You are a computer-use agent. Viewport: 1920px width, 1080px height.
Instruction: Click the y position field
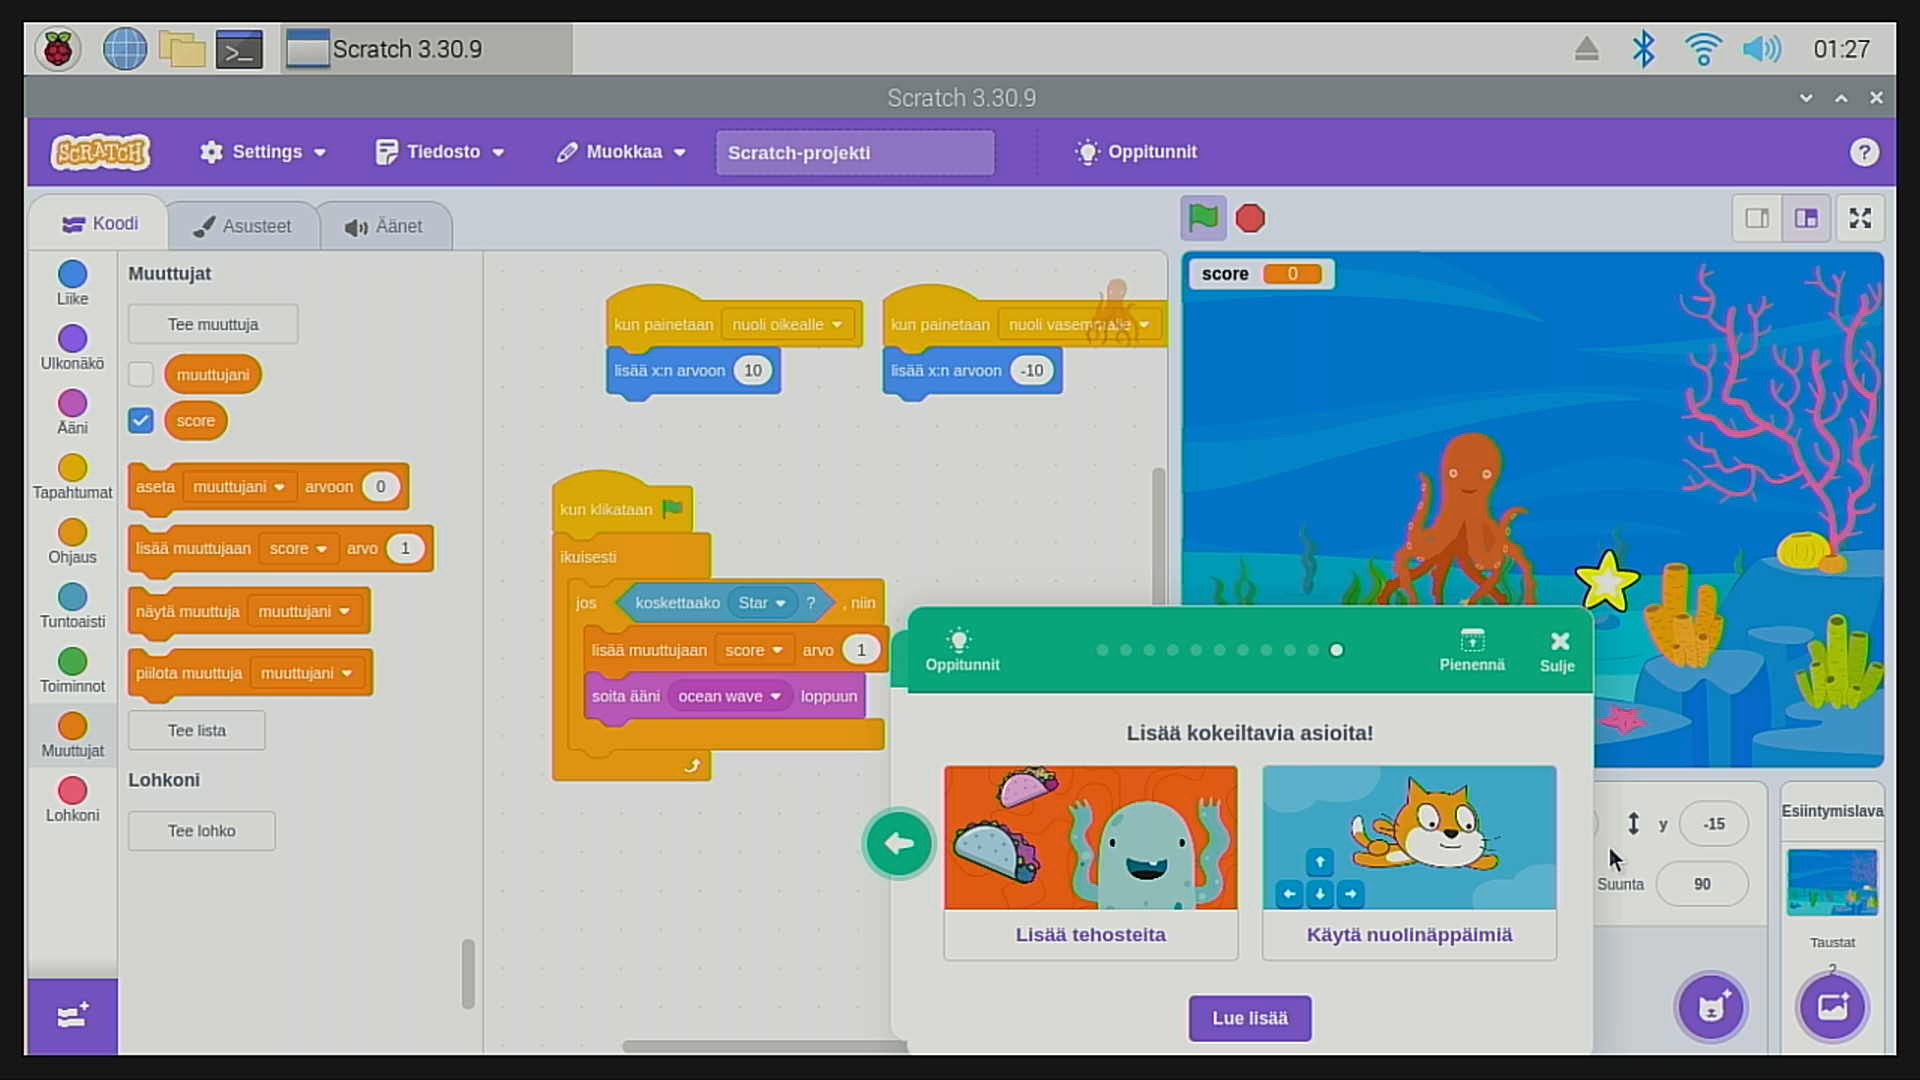coord(1714,824)
